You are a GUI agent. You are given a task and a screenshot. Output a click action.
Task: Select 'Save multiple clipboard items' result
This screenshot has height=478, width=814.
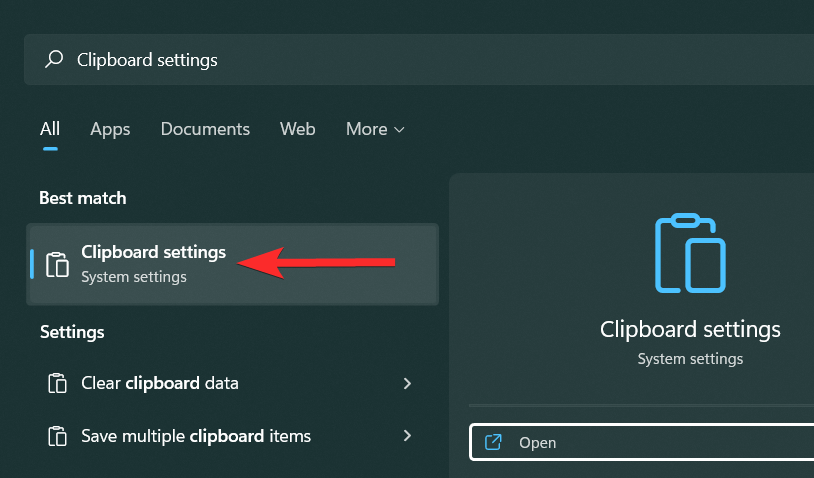(196, 436)
